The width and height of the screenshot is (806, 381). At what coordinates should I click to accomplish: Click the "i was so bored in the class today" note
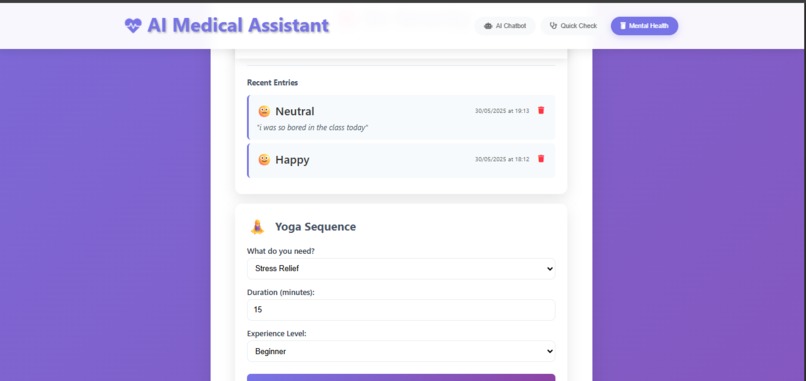pyautogui.click(x=313, y=128)
